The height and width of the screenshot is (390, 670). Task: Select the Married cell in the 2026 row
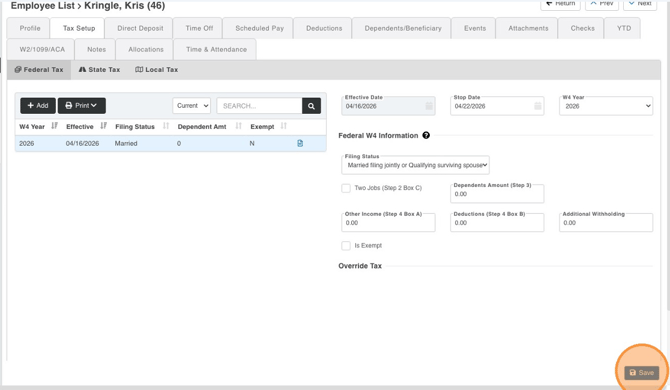(126, 144)
